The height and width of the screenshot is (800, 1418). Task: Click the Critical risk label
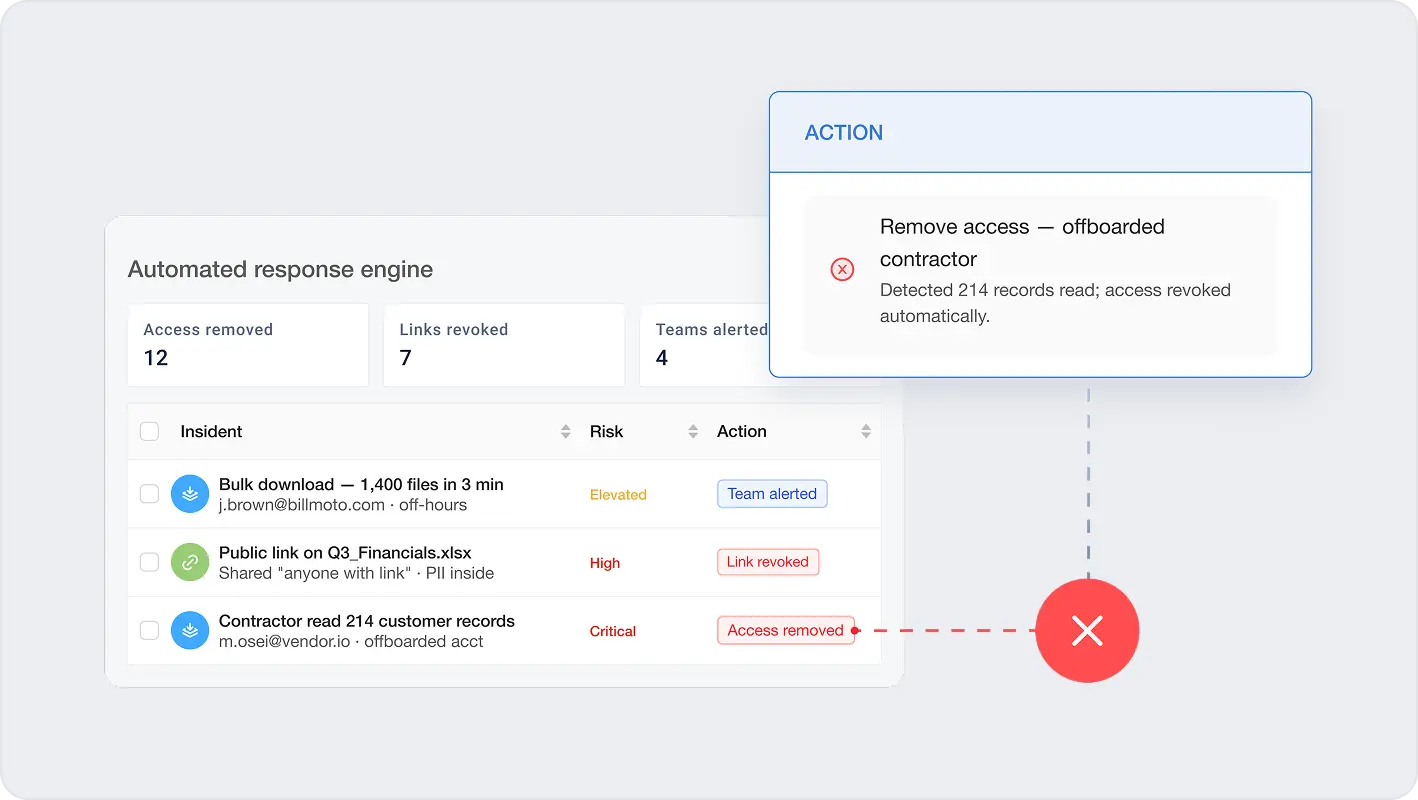point(613,631)
